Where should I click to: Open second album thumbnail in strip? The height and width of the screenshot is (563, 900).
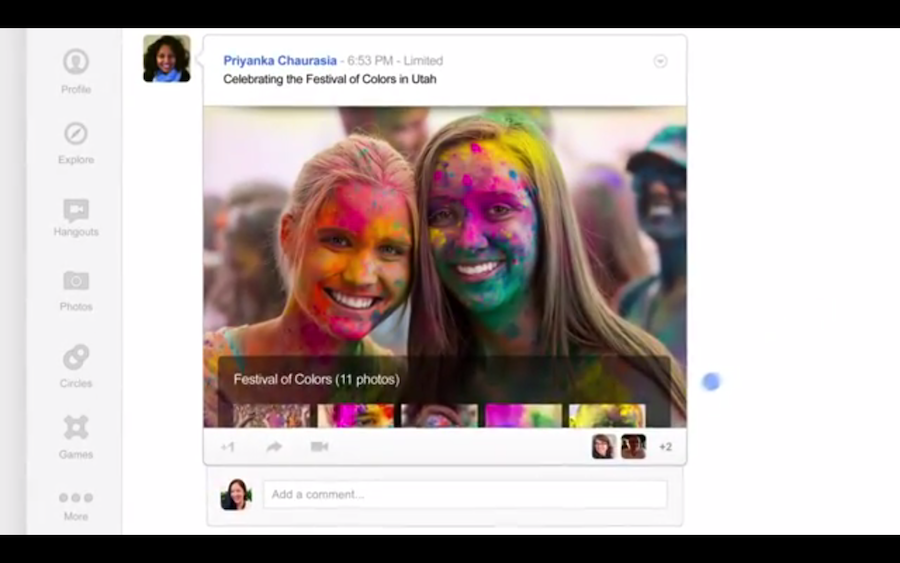[356, 416]
